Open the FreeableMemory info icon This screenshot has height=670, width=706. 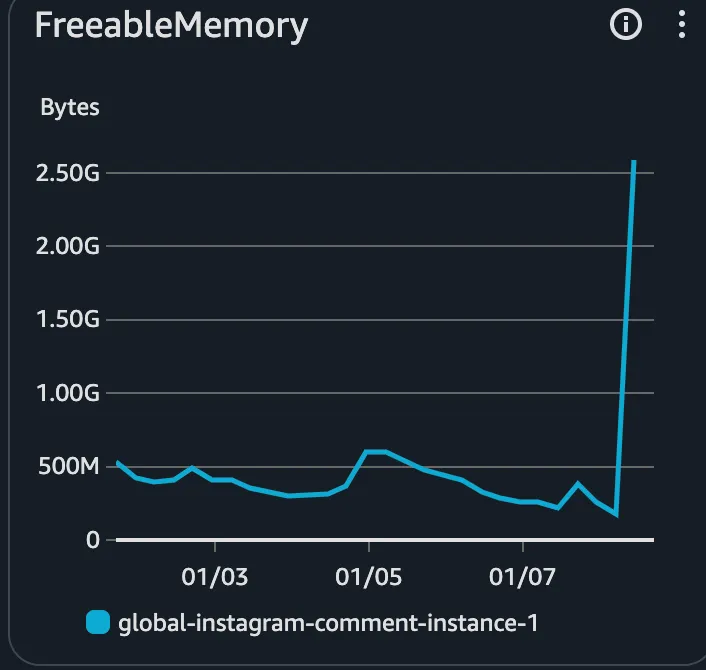click(626, 24)
